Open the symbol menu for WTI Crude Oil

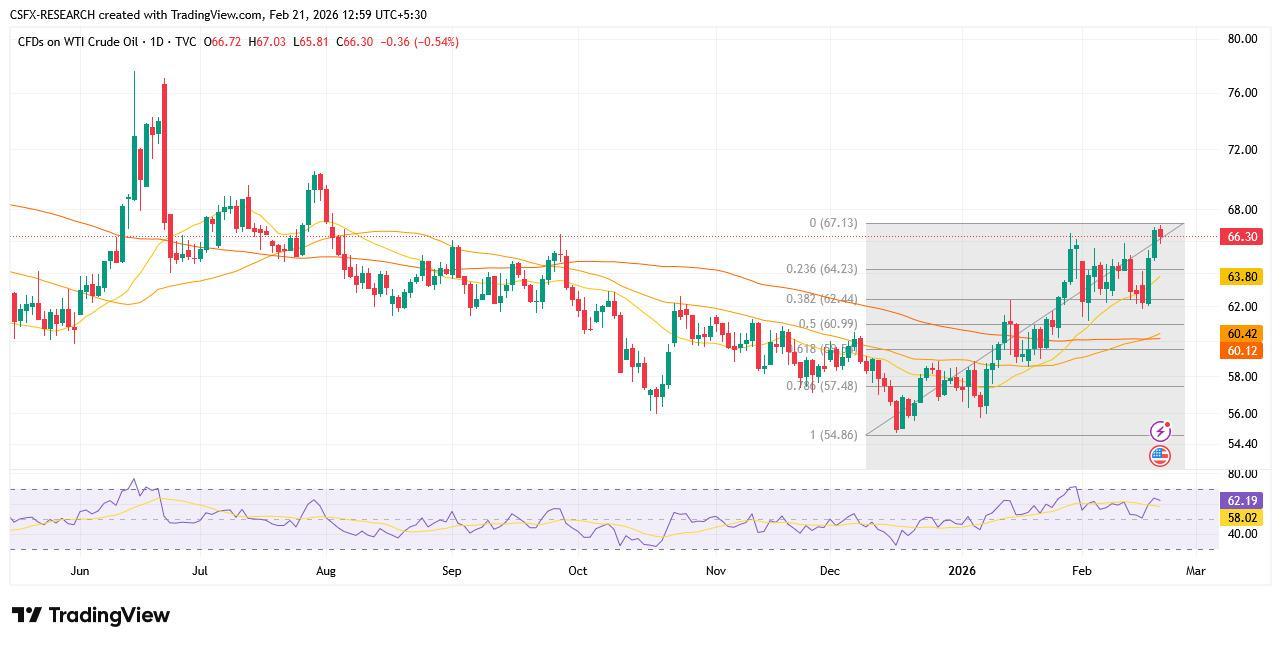tap(77, 41)
